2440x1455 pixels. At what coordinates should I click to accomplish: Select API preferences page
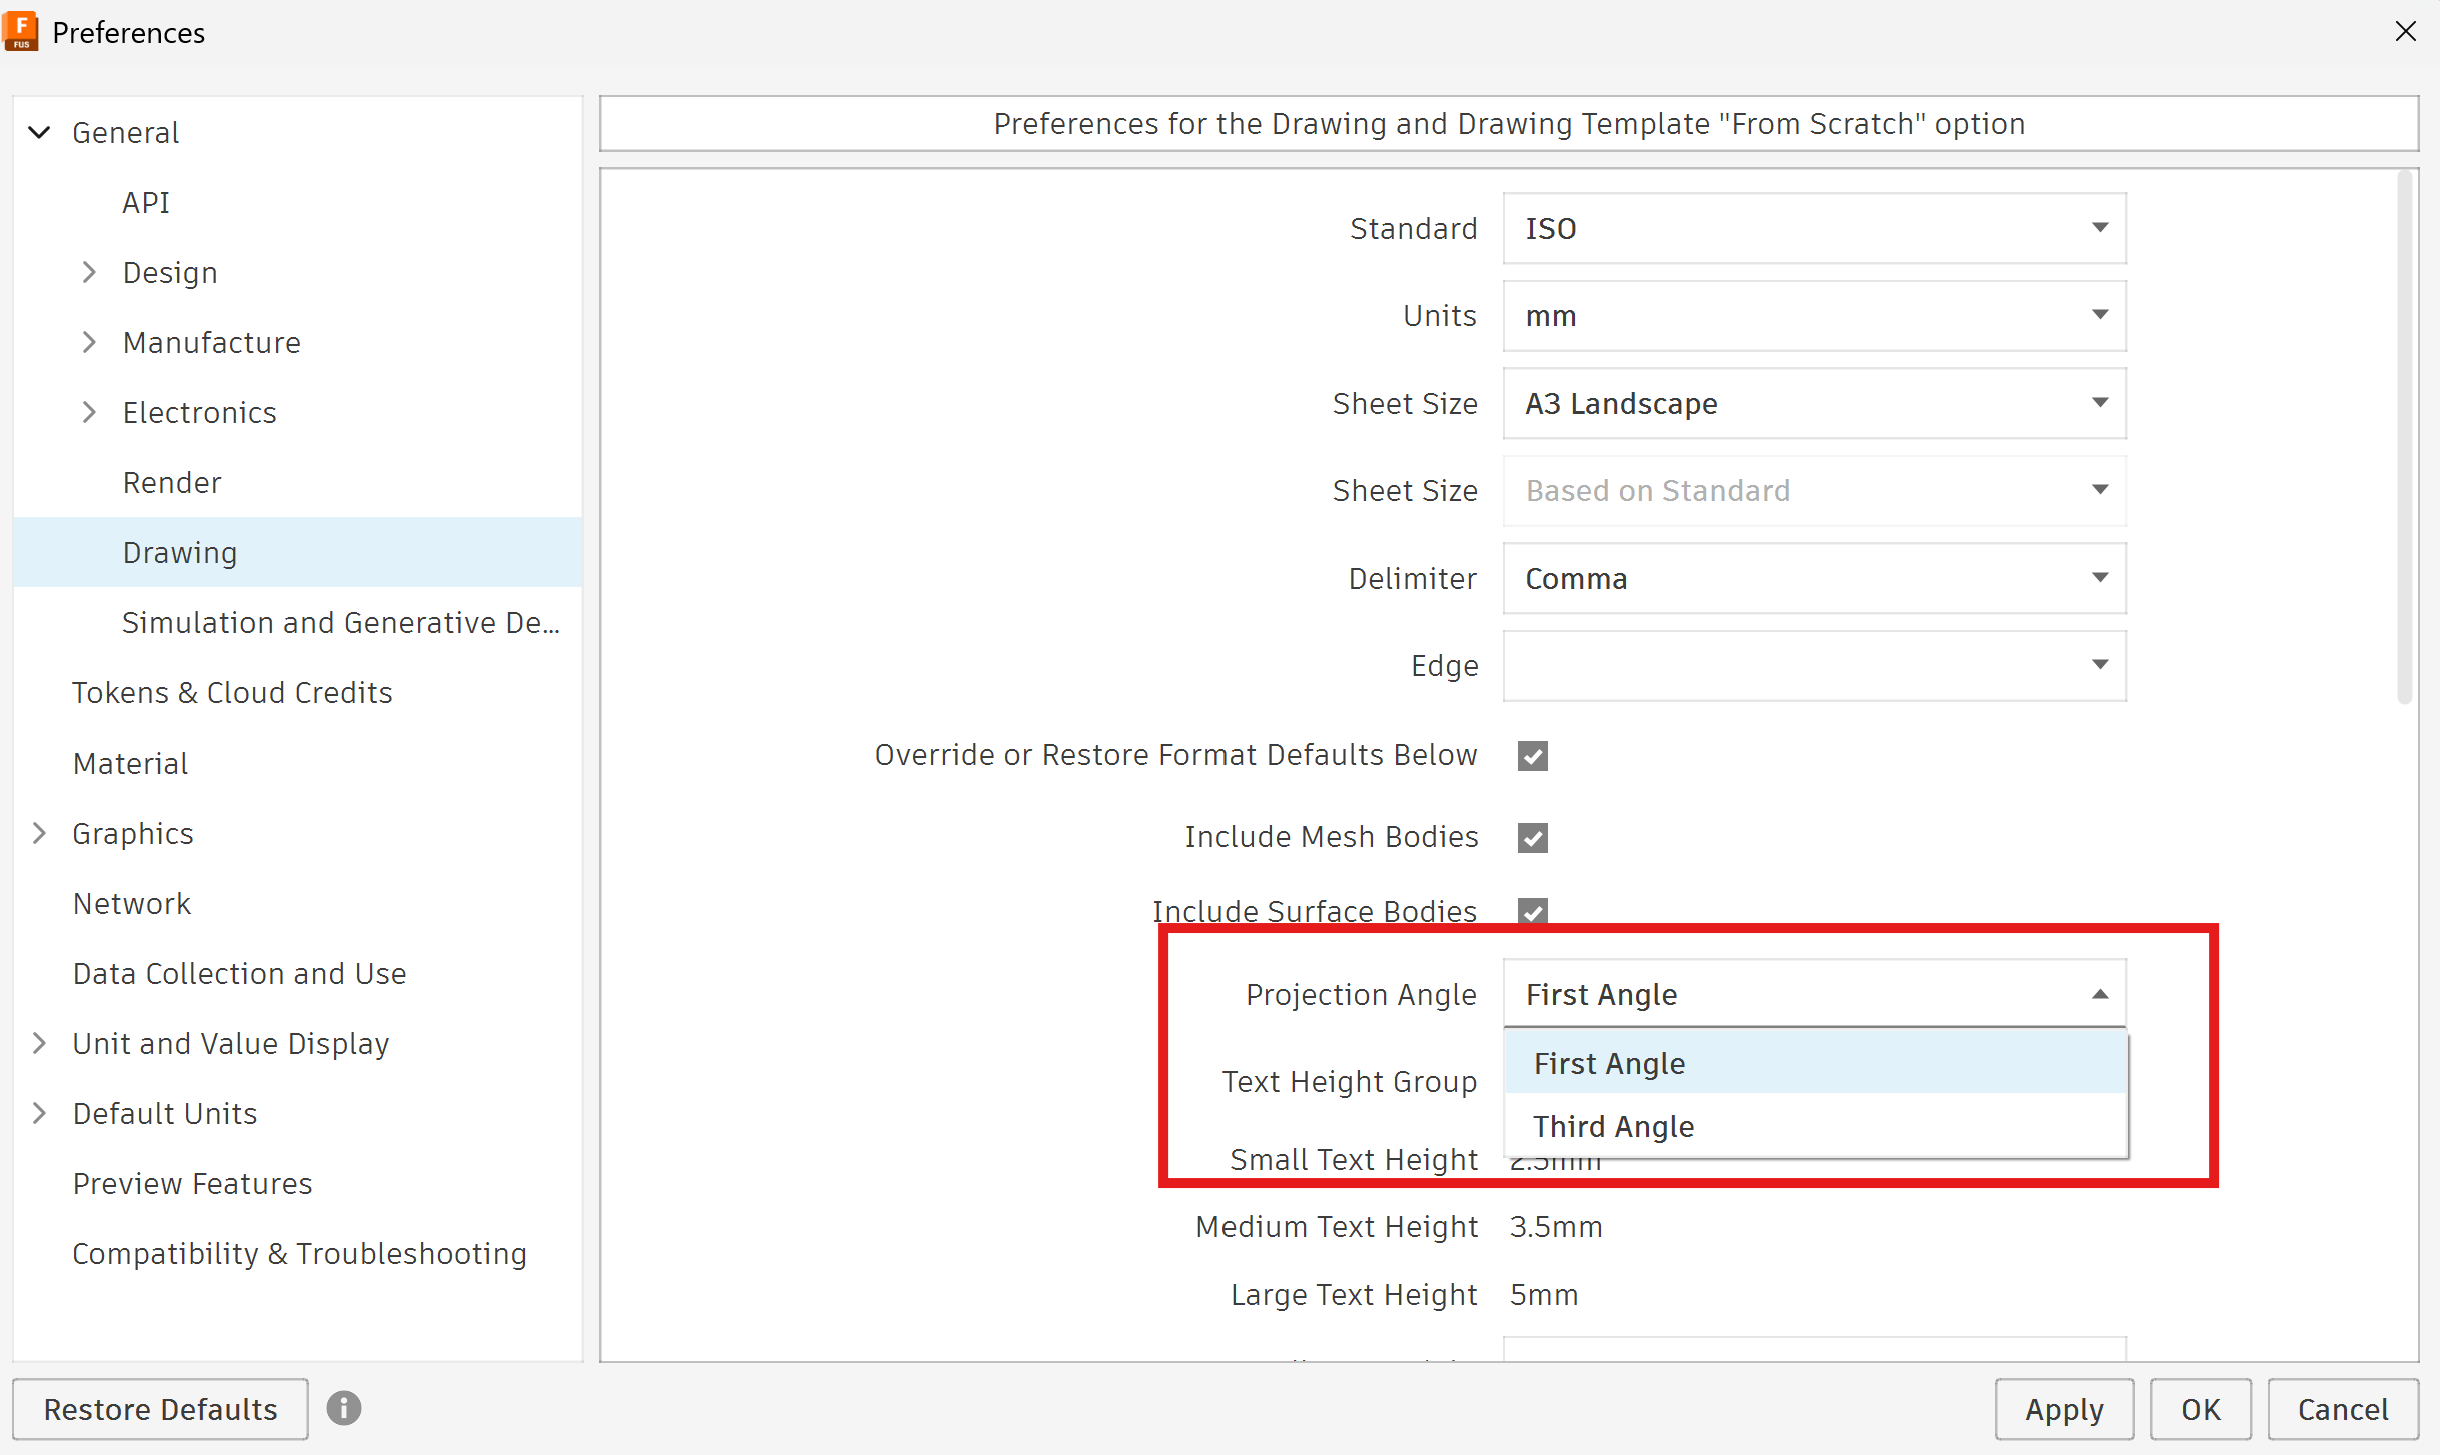click(146, 202)
